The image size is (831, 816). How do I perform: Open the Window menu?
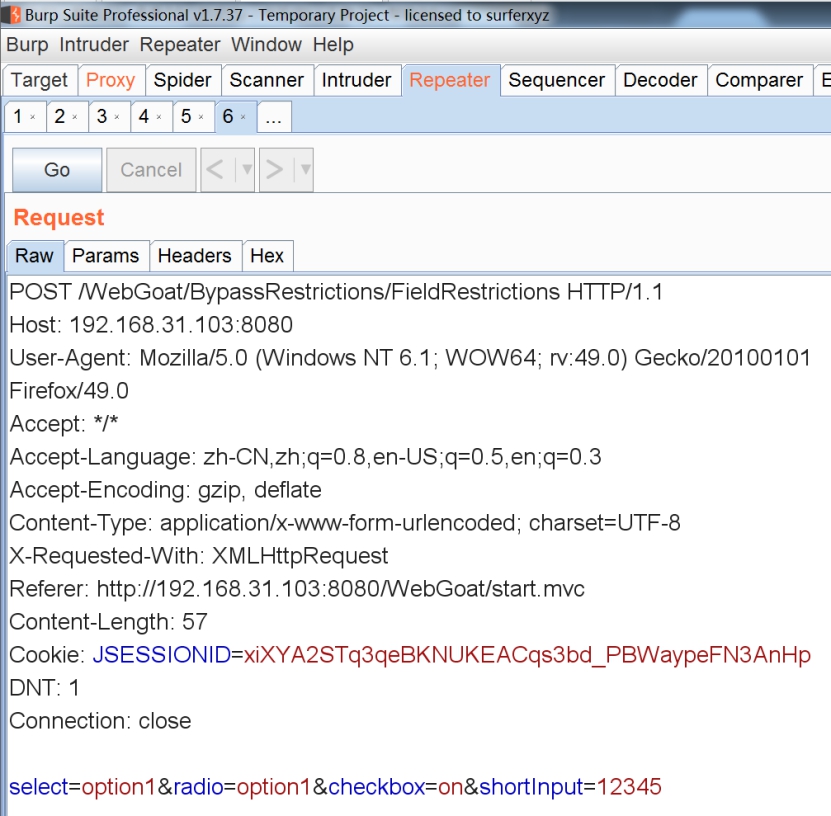[266, 45]
